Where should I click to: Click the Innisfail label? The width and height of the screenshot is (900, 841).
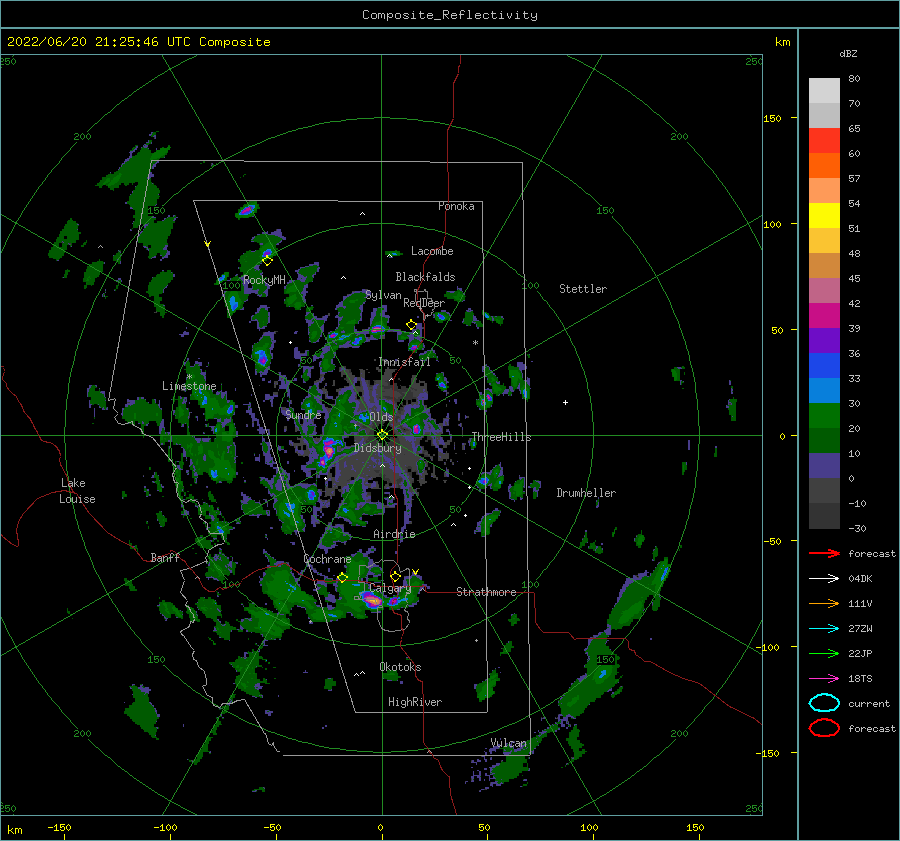click(x=404, y=362)
